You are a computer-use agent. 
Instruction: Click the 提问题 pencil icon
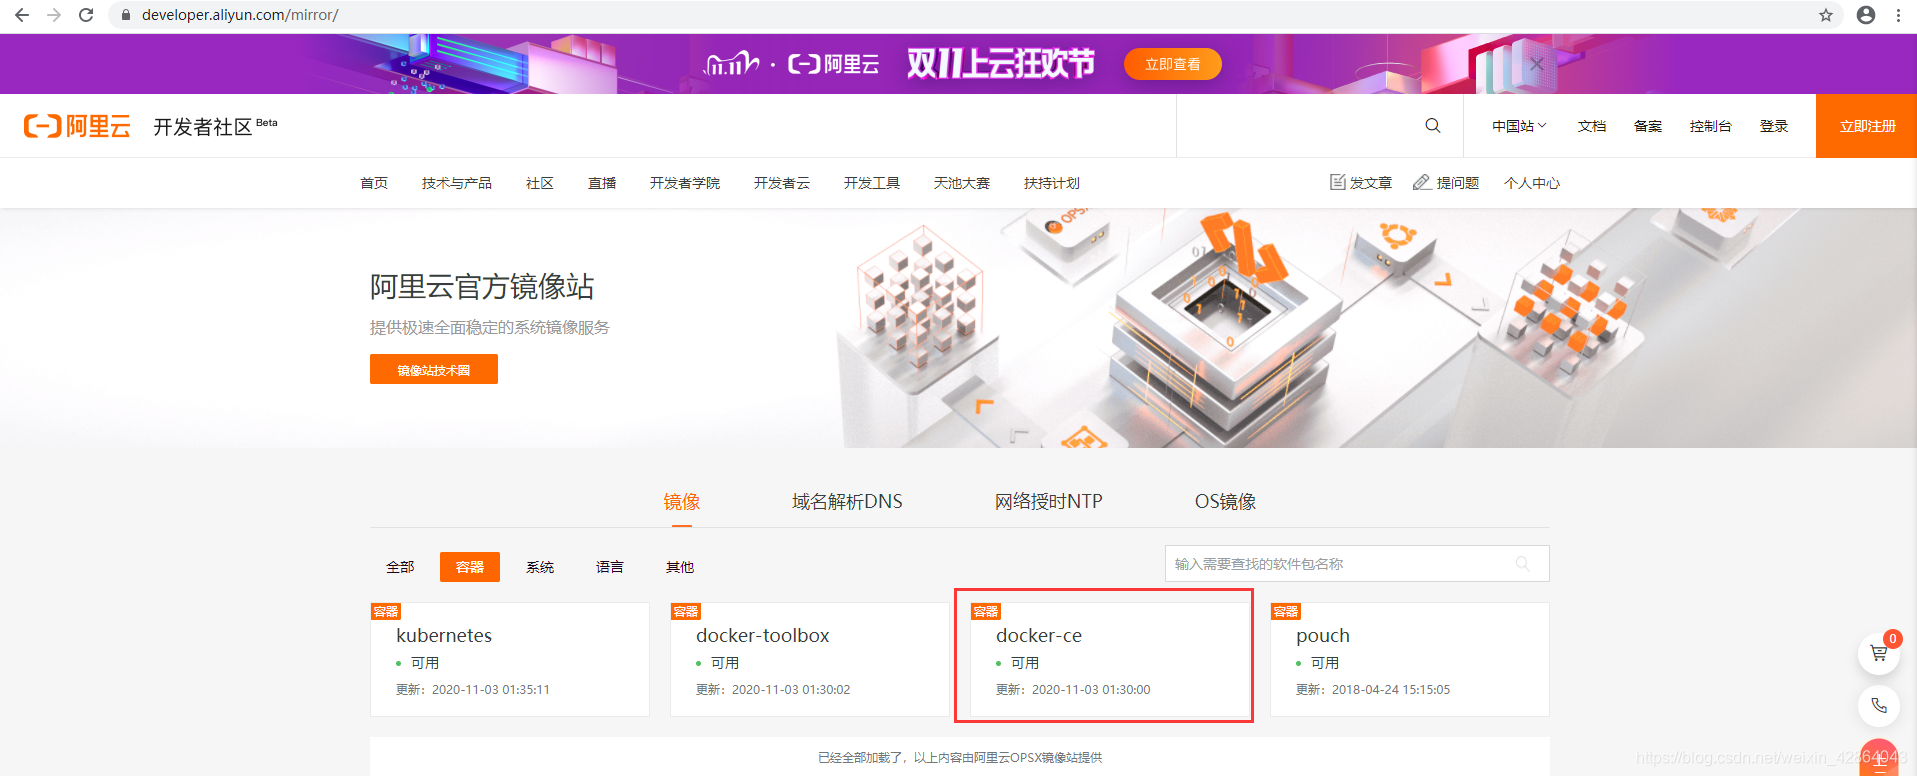tap(1421, 182)
